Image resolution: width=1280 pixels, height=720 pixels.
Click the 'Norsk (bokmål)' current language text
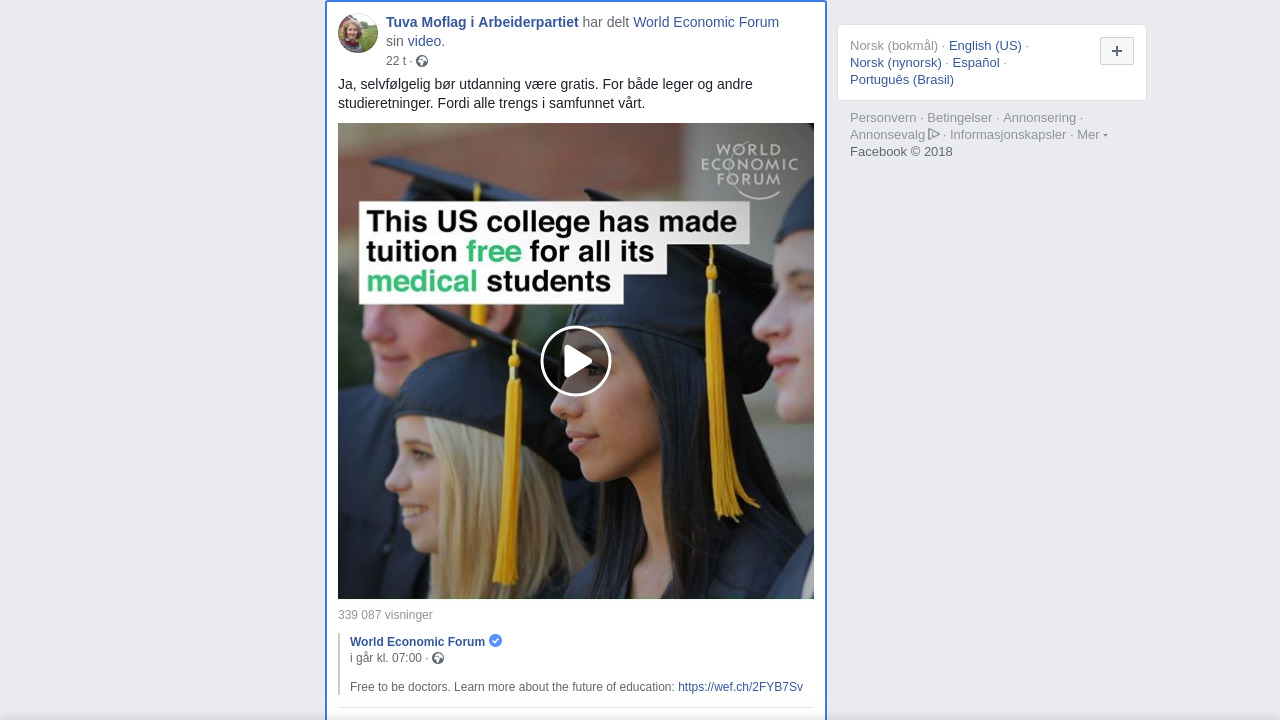click(894, 45)
